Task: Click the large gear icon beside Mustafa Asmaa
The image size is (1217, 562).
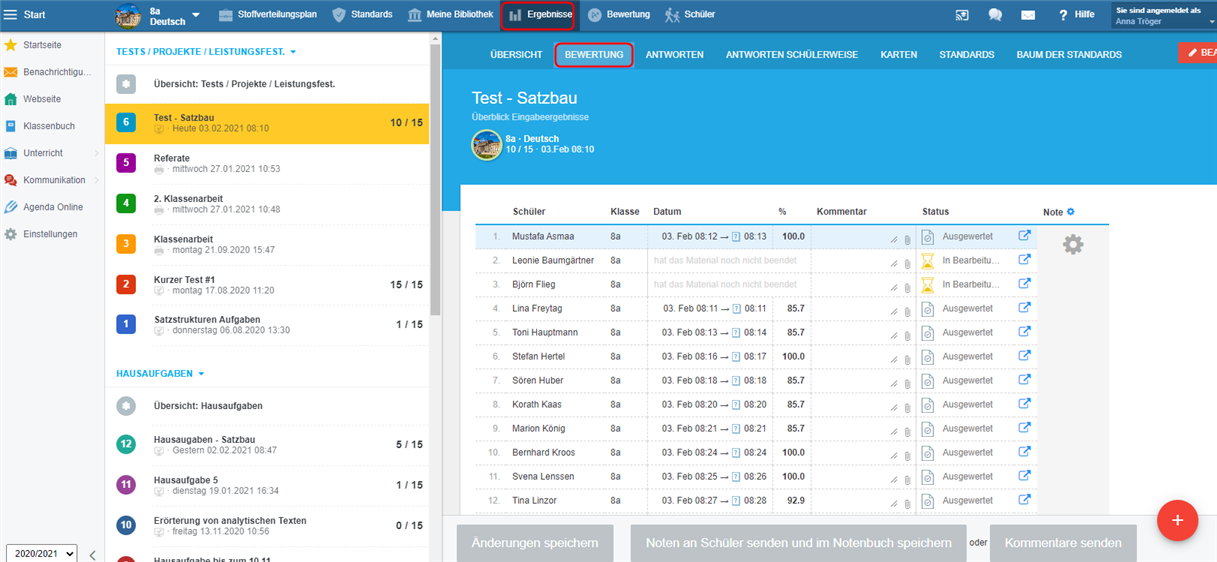Action: (x=1073, y=244)
